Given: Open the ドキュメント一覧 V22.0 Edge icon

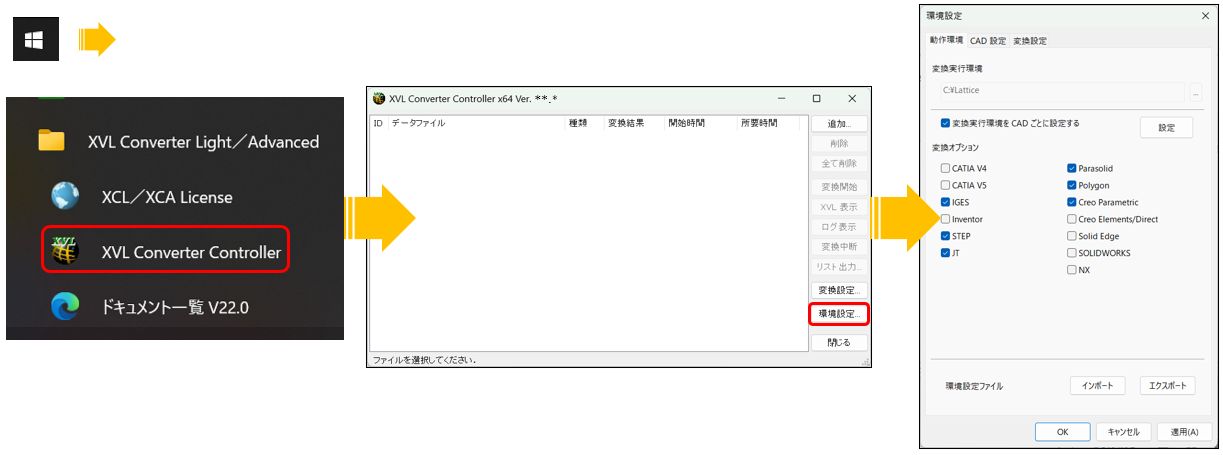Looking at the screenshot, I should (65, 308).
